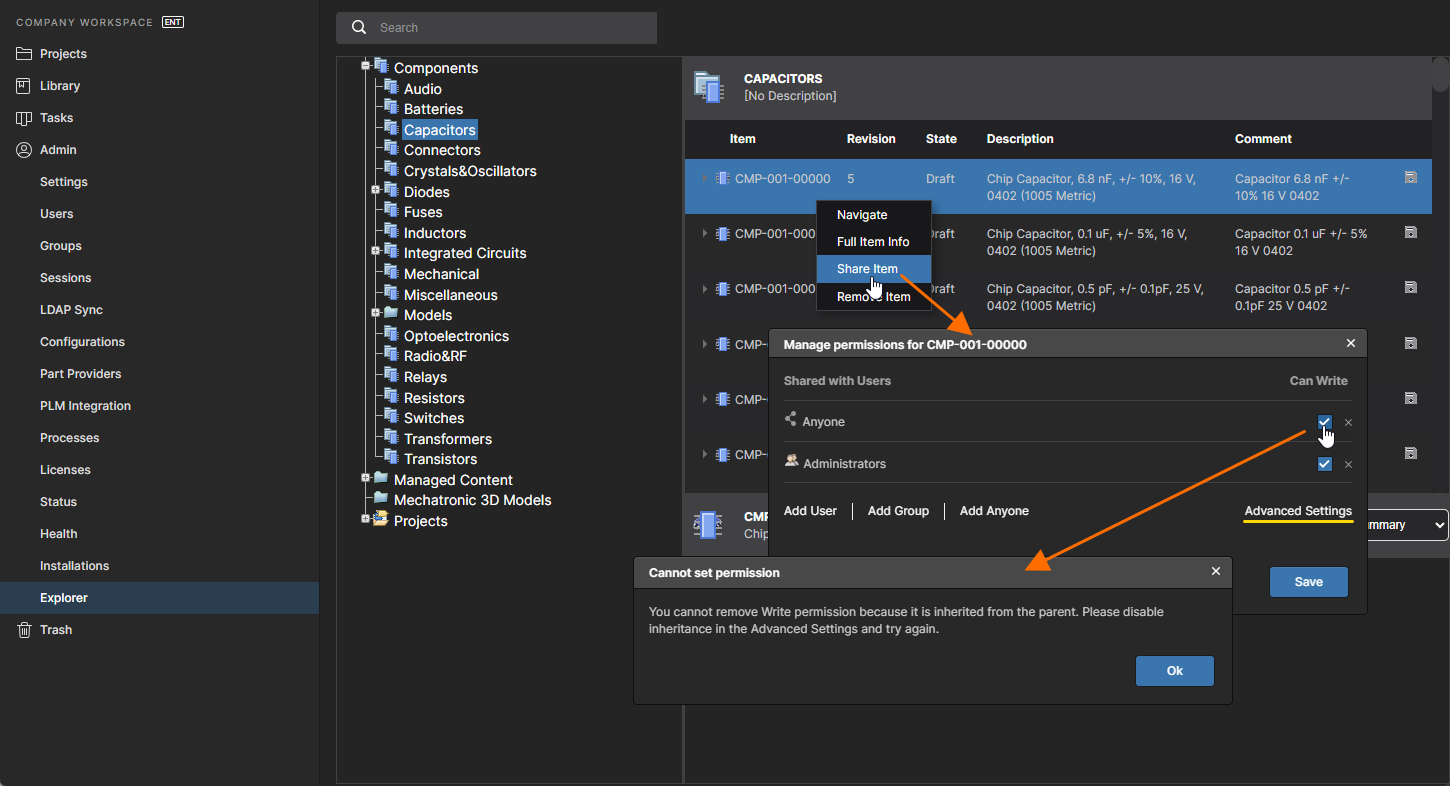1450x786 pixels.
Task: Open Advanced Settings link
Action: 1297,511
